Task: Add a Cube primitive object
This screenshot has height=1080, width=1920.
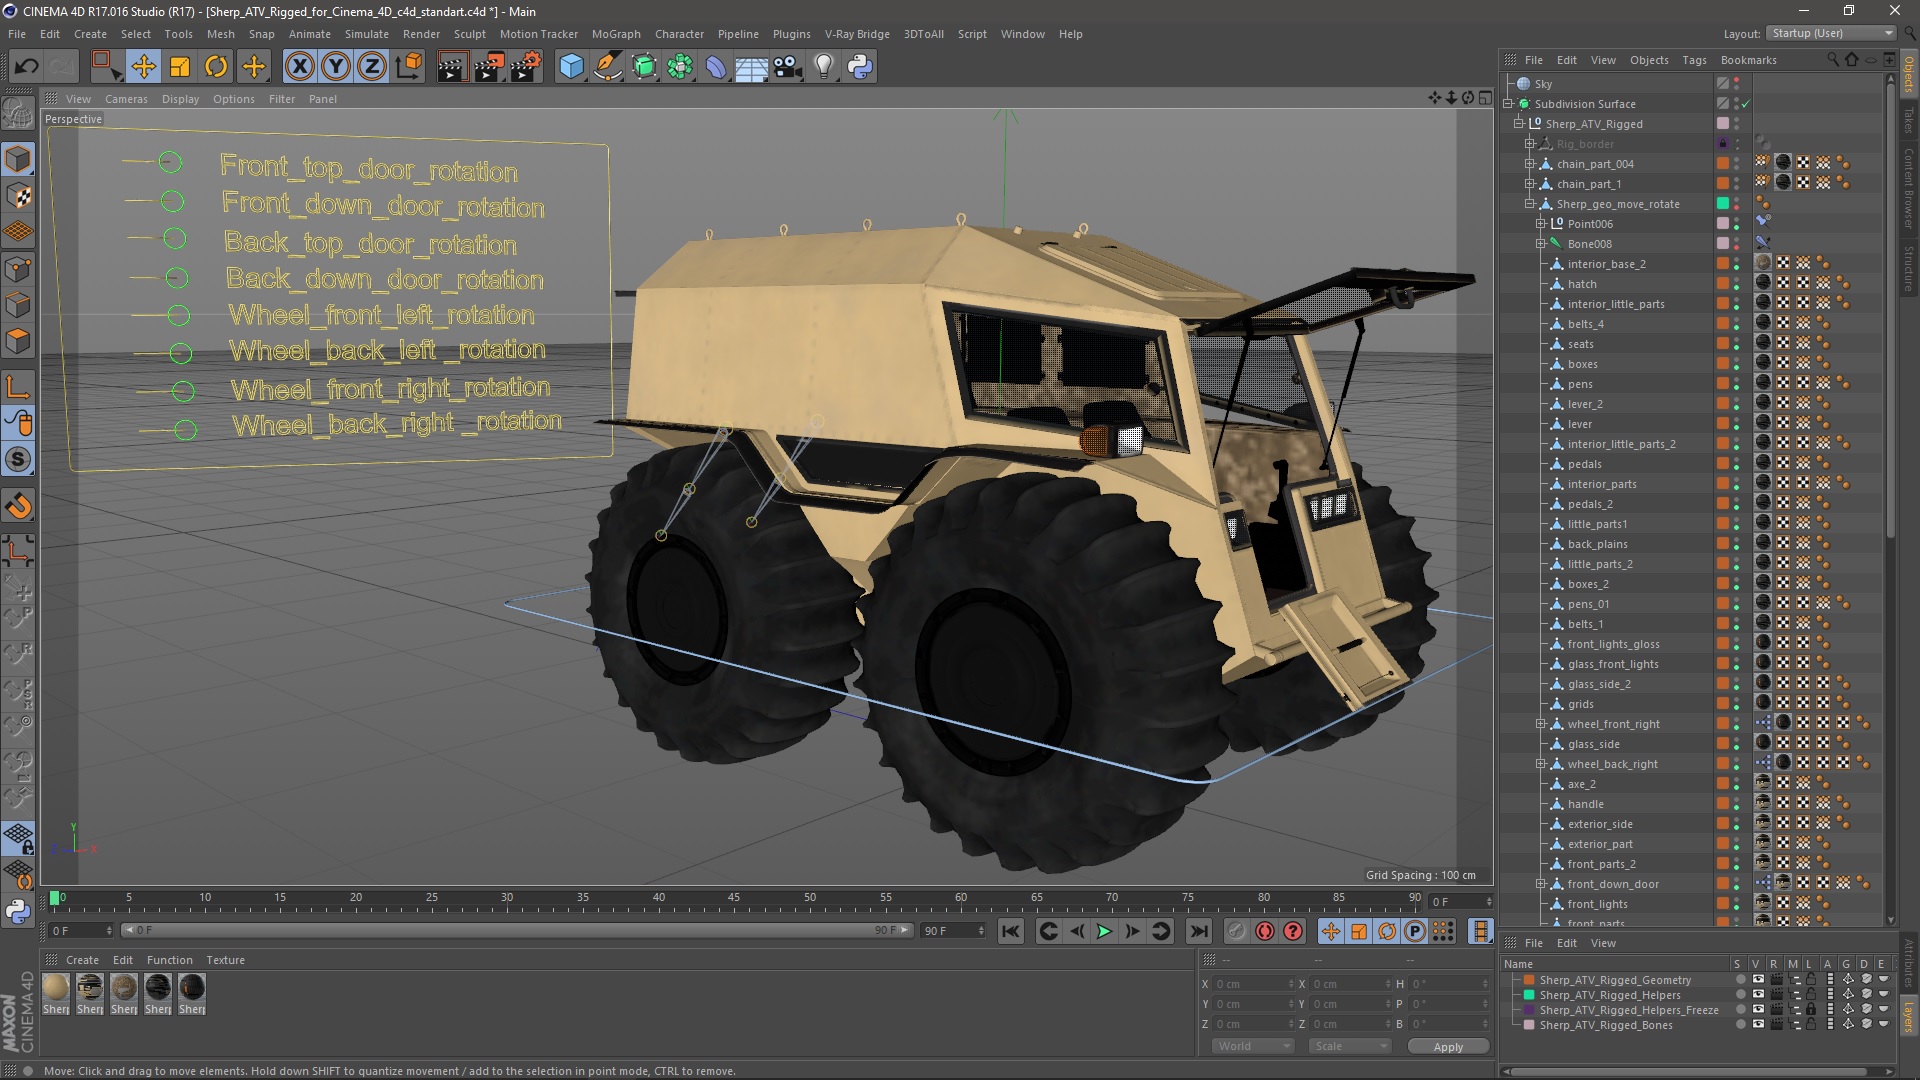Action: tap(571, 67)
